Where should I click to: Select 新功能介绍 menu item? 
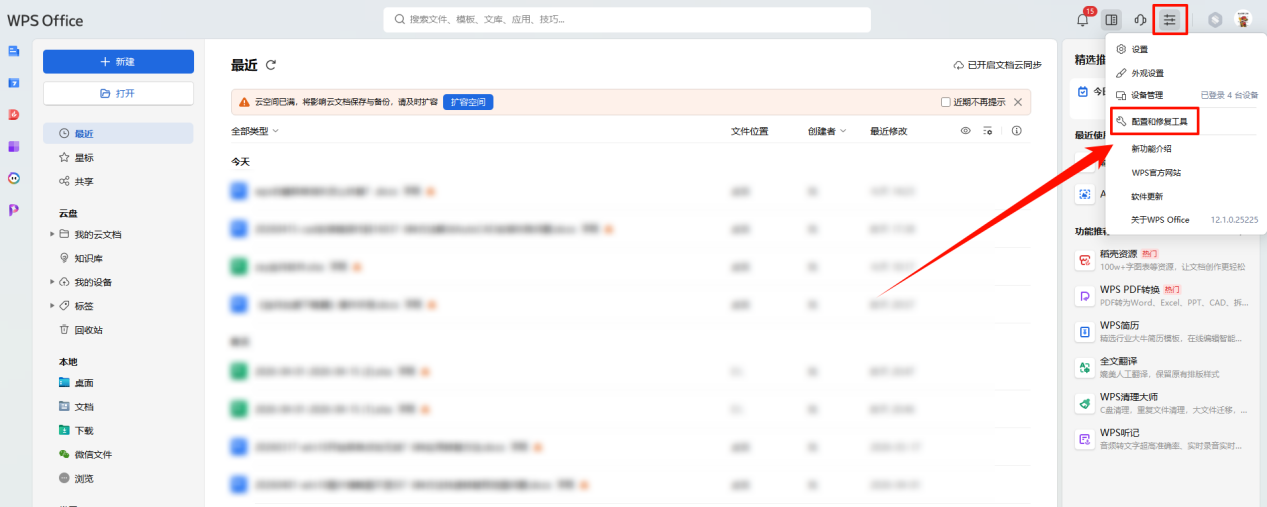[x=1185, y=148]
